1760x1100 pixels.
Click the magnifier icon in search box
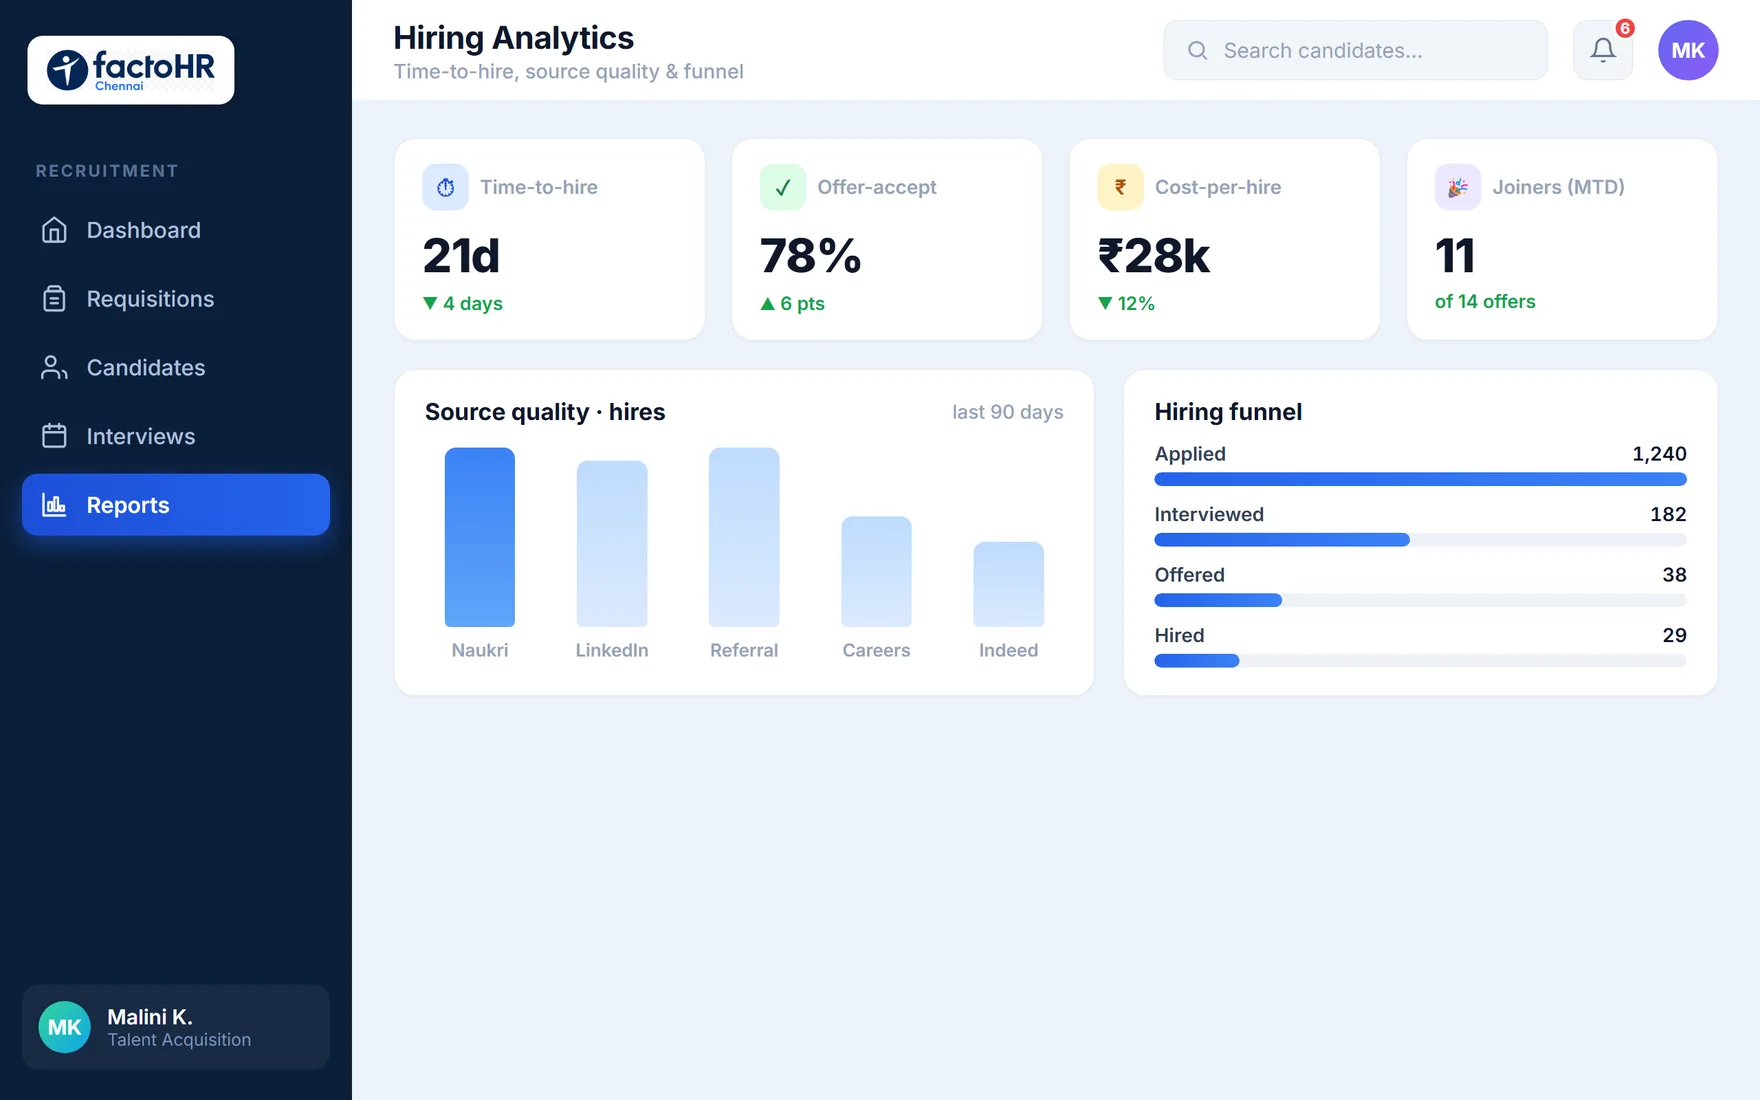[x=1197, y=50]
